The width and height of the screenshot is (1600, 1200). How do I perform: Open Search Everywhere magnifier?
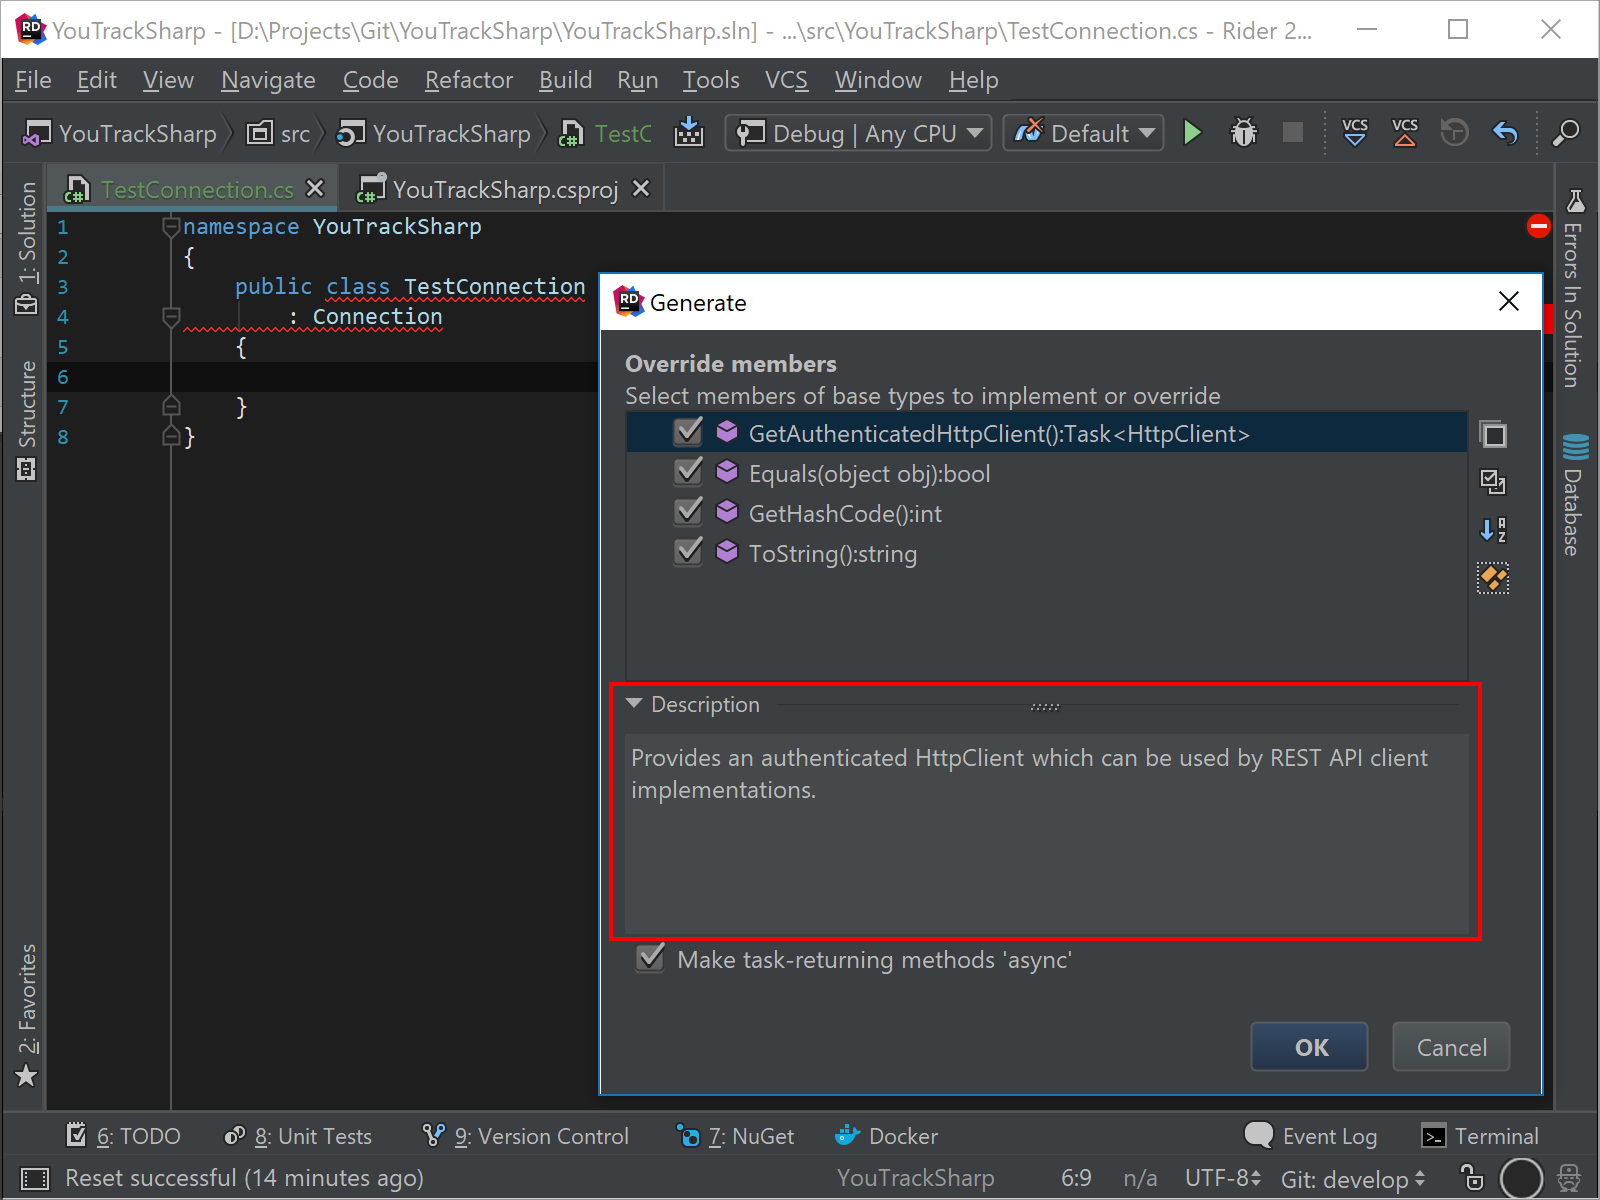[1565, 132]
